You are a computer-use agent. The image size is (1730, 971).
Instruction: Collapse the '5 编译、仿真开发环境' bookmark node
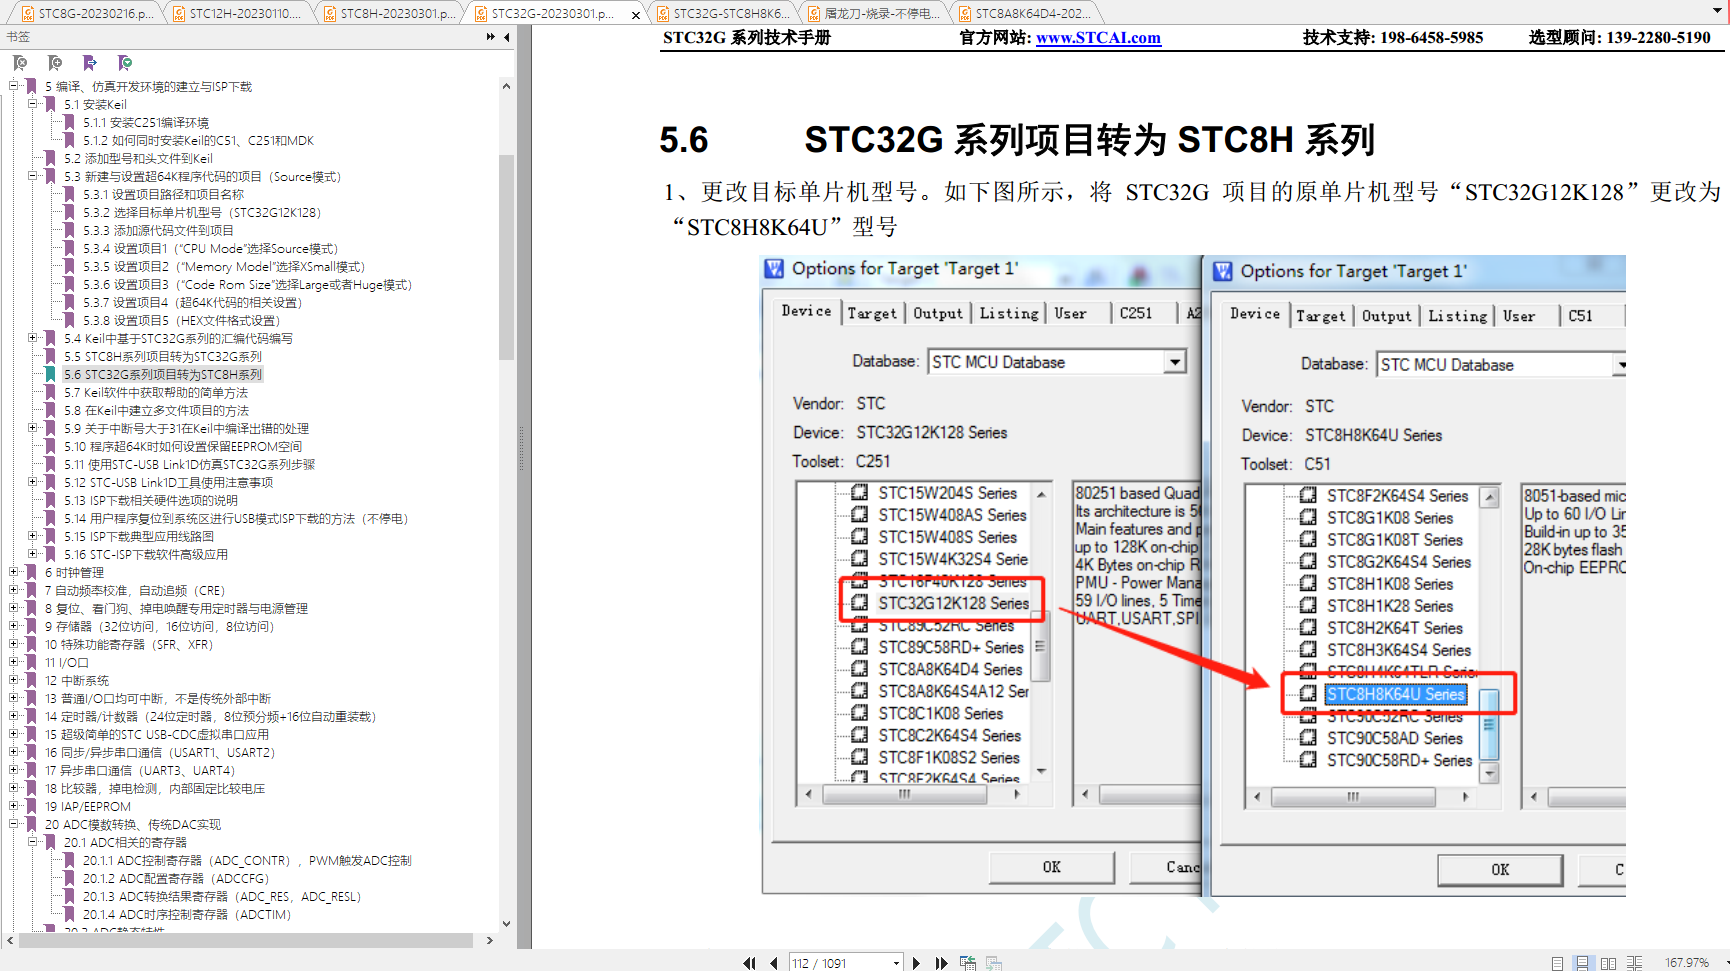pyautogui.click(x=14, y=87)
